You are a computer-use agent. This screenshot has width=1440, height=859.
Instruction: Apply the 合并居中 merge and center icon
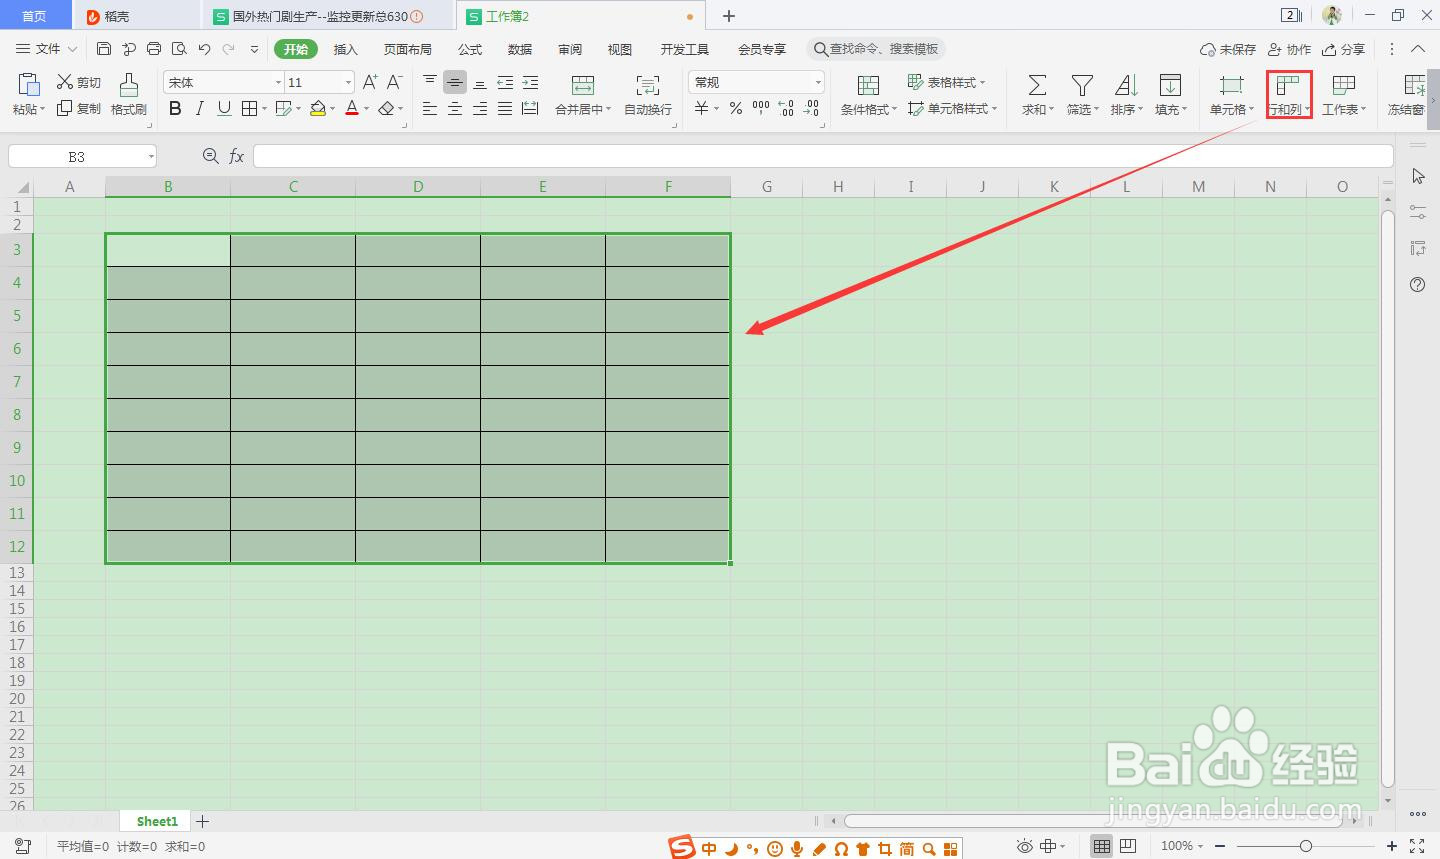(583, 88)
